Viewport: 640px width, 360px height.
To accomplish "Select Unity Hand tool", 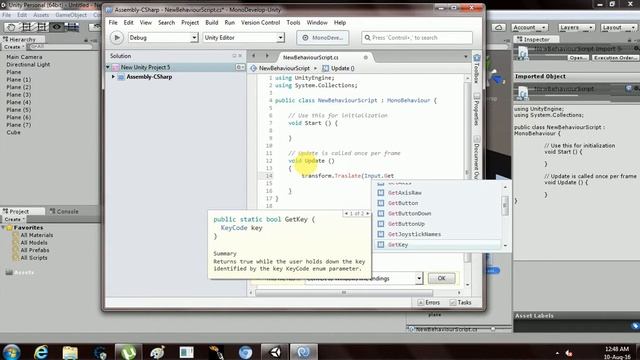I will (x=11, y=27).
